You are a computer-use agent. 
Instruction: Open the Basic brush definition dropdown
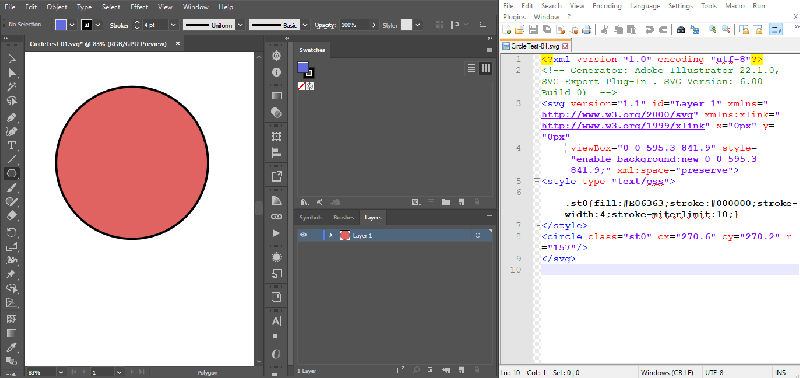[x=305, y=24]
